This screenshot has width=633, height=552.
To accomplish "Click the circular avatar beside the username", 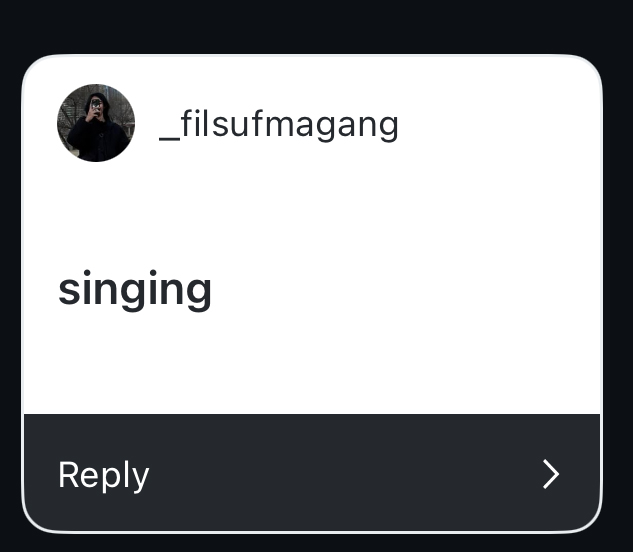I will point(96,123).
